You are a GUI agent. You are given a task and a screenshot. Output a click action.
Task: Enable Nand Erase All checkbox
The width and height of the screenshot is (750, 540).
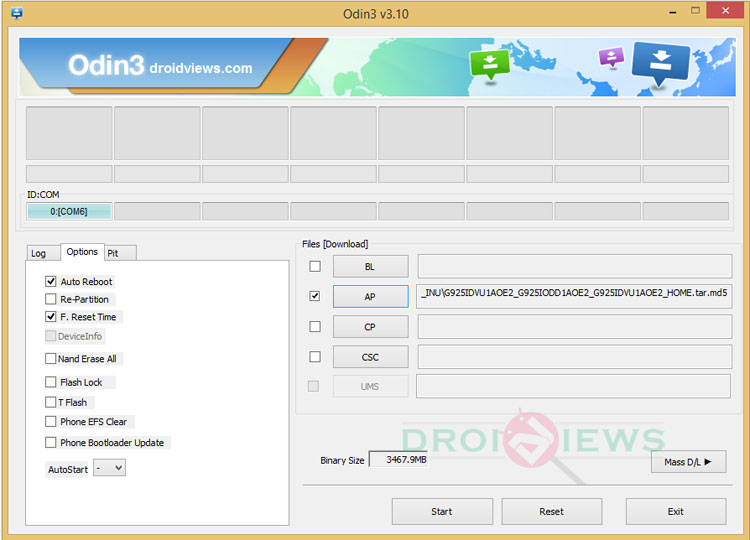(x=51, y=358)
